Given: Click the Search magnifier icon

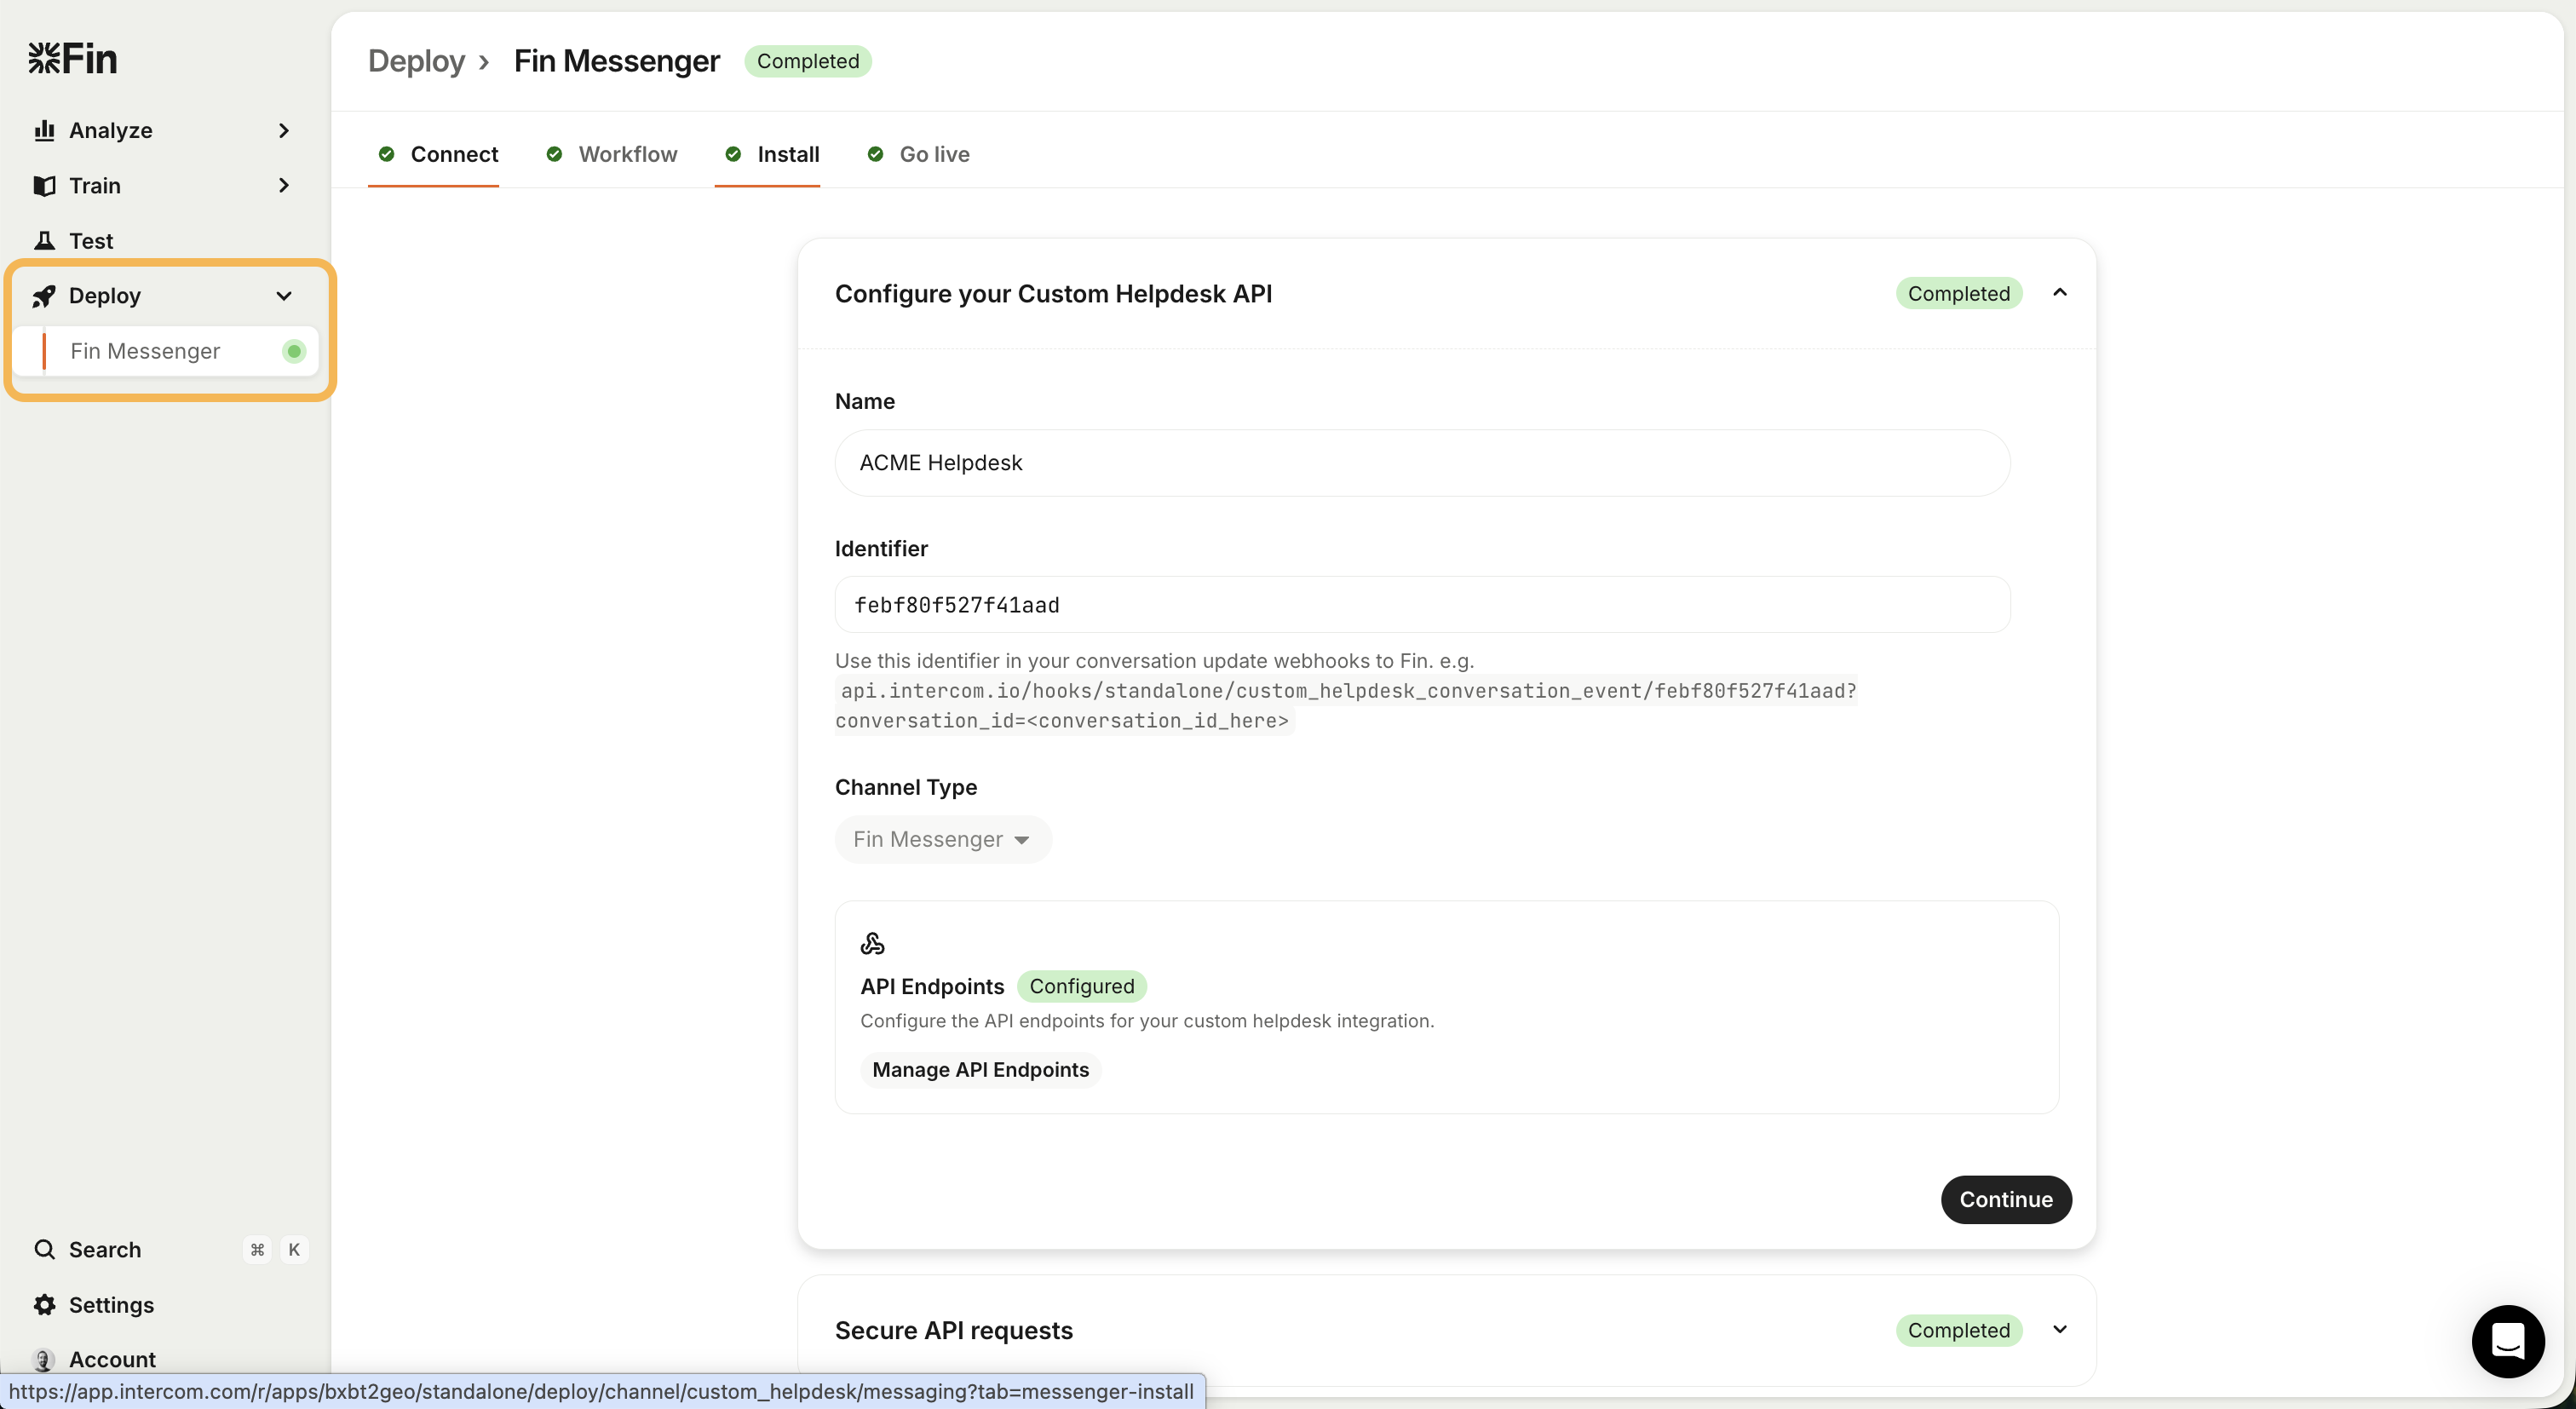Looking at the screenshot, I should tap(44, 1249).
